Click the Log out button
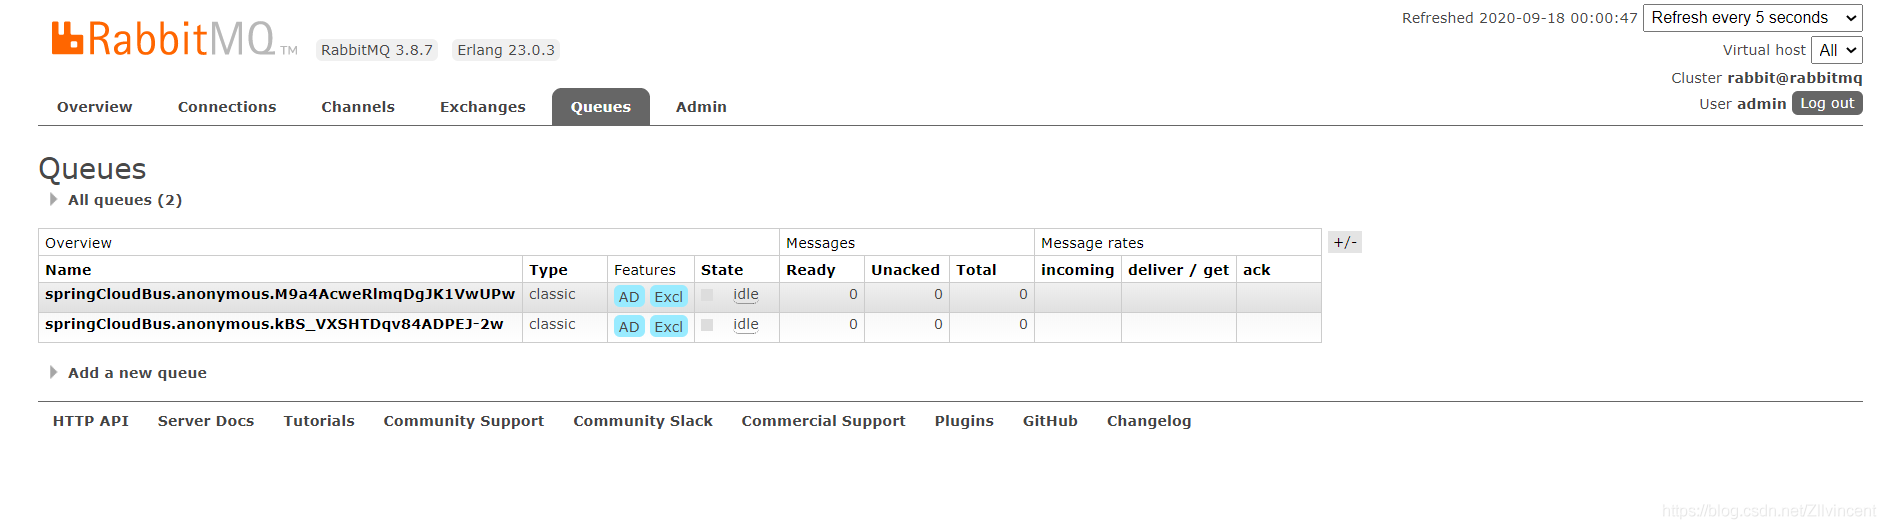The height and width of the screenshot is (529, 1886). click(1827, 103)
